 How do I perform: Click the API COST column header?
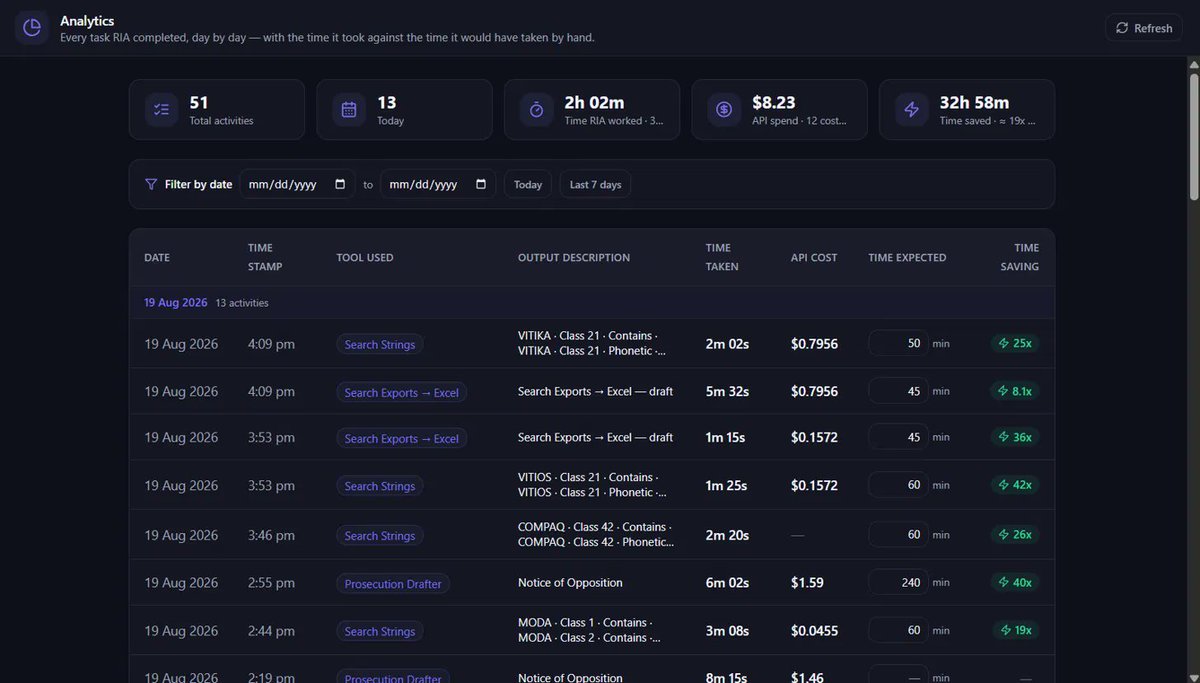[814, 257]
